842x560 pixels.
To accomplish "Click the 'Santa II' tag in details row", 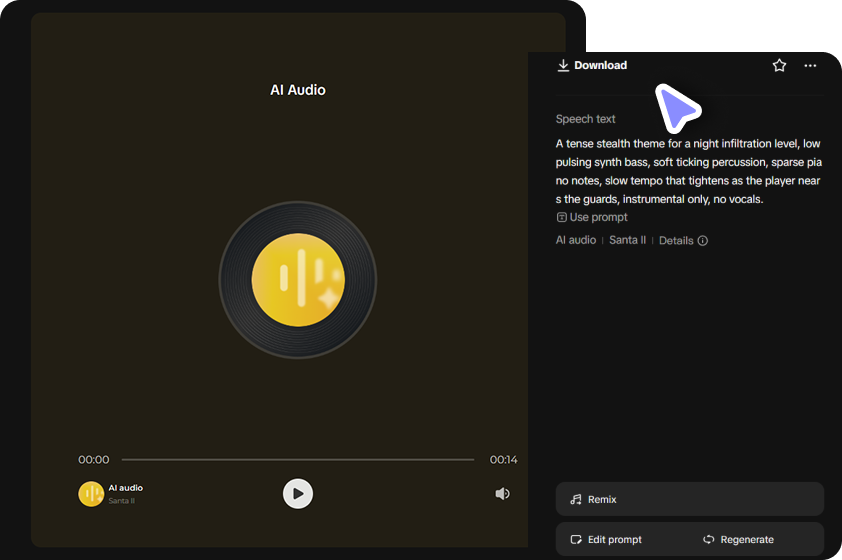I will point(627,240).
